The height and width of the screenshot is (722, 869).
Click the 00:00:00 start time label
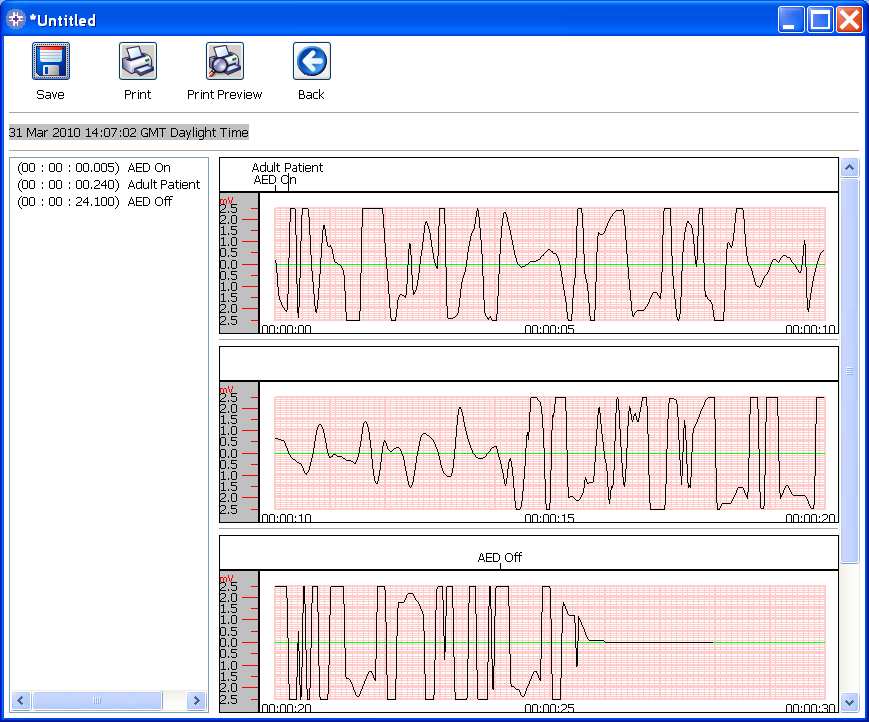[x=286, y=329]
